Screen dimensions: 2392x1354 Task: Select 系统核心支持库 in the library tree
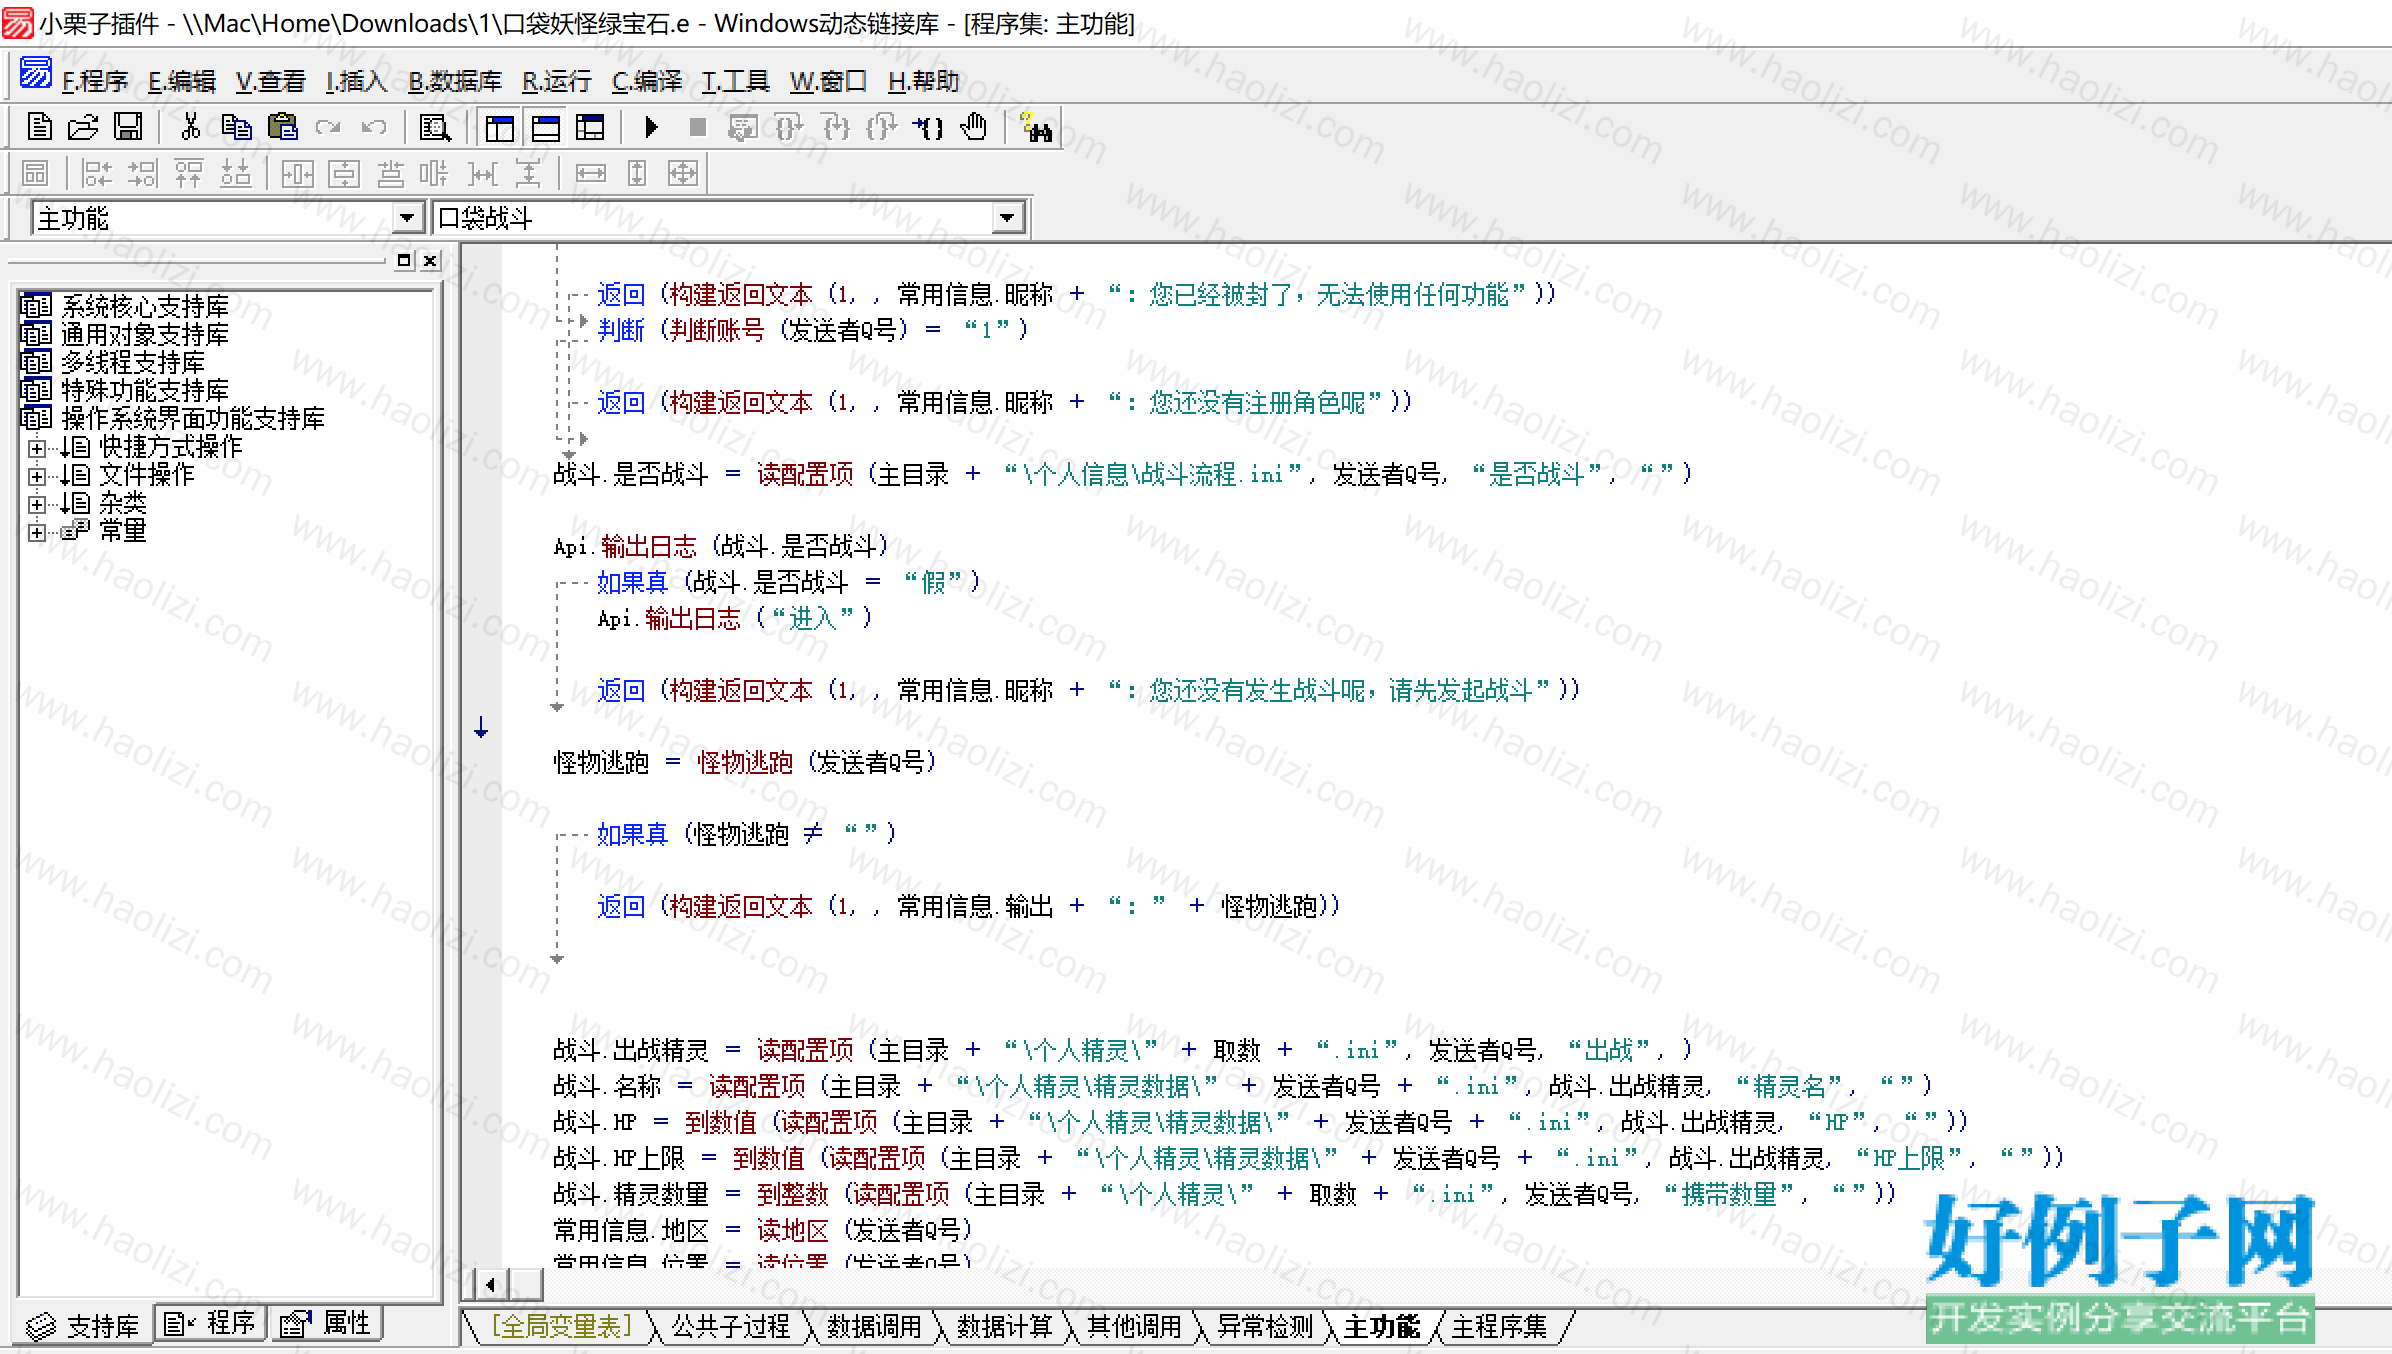tap(145, 305)
